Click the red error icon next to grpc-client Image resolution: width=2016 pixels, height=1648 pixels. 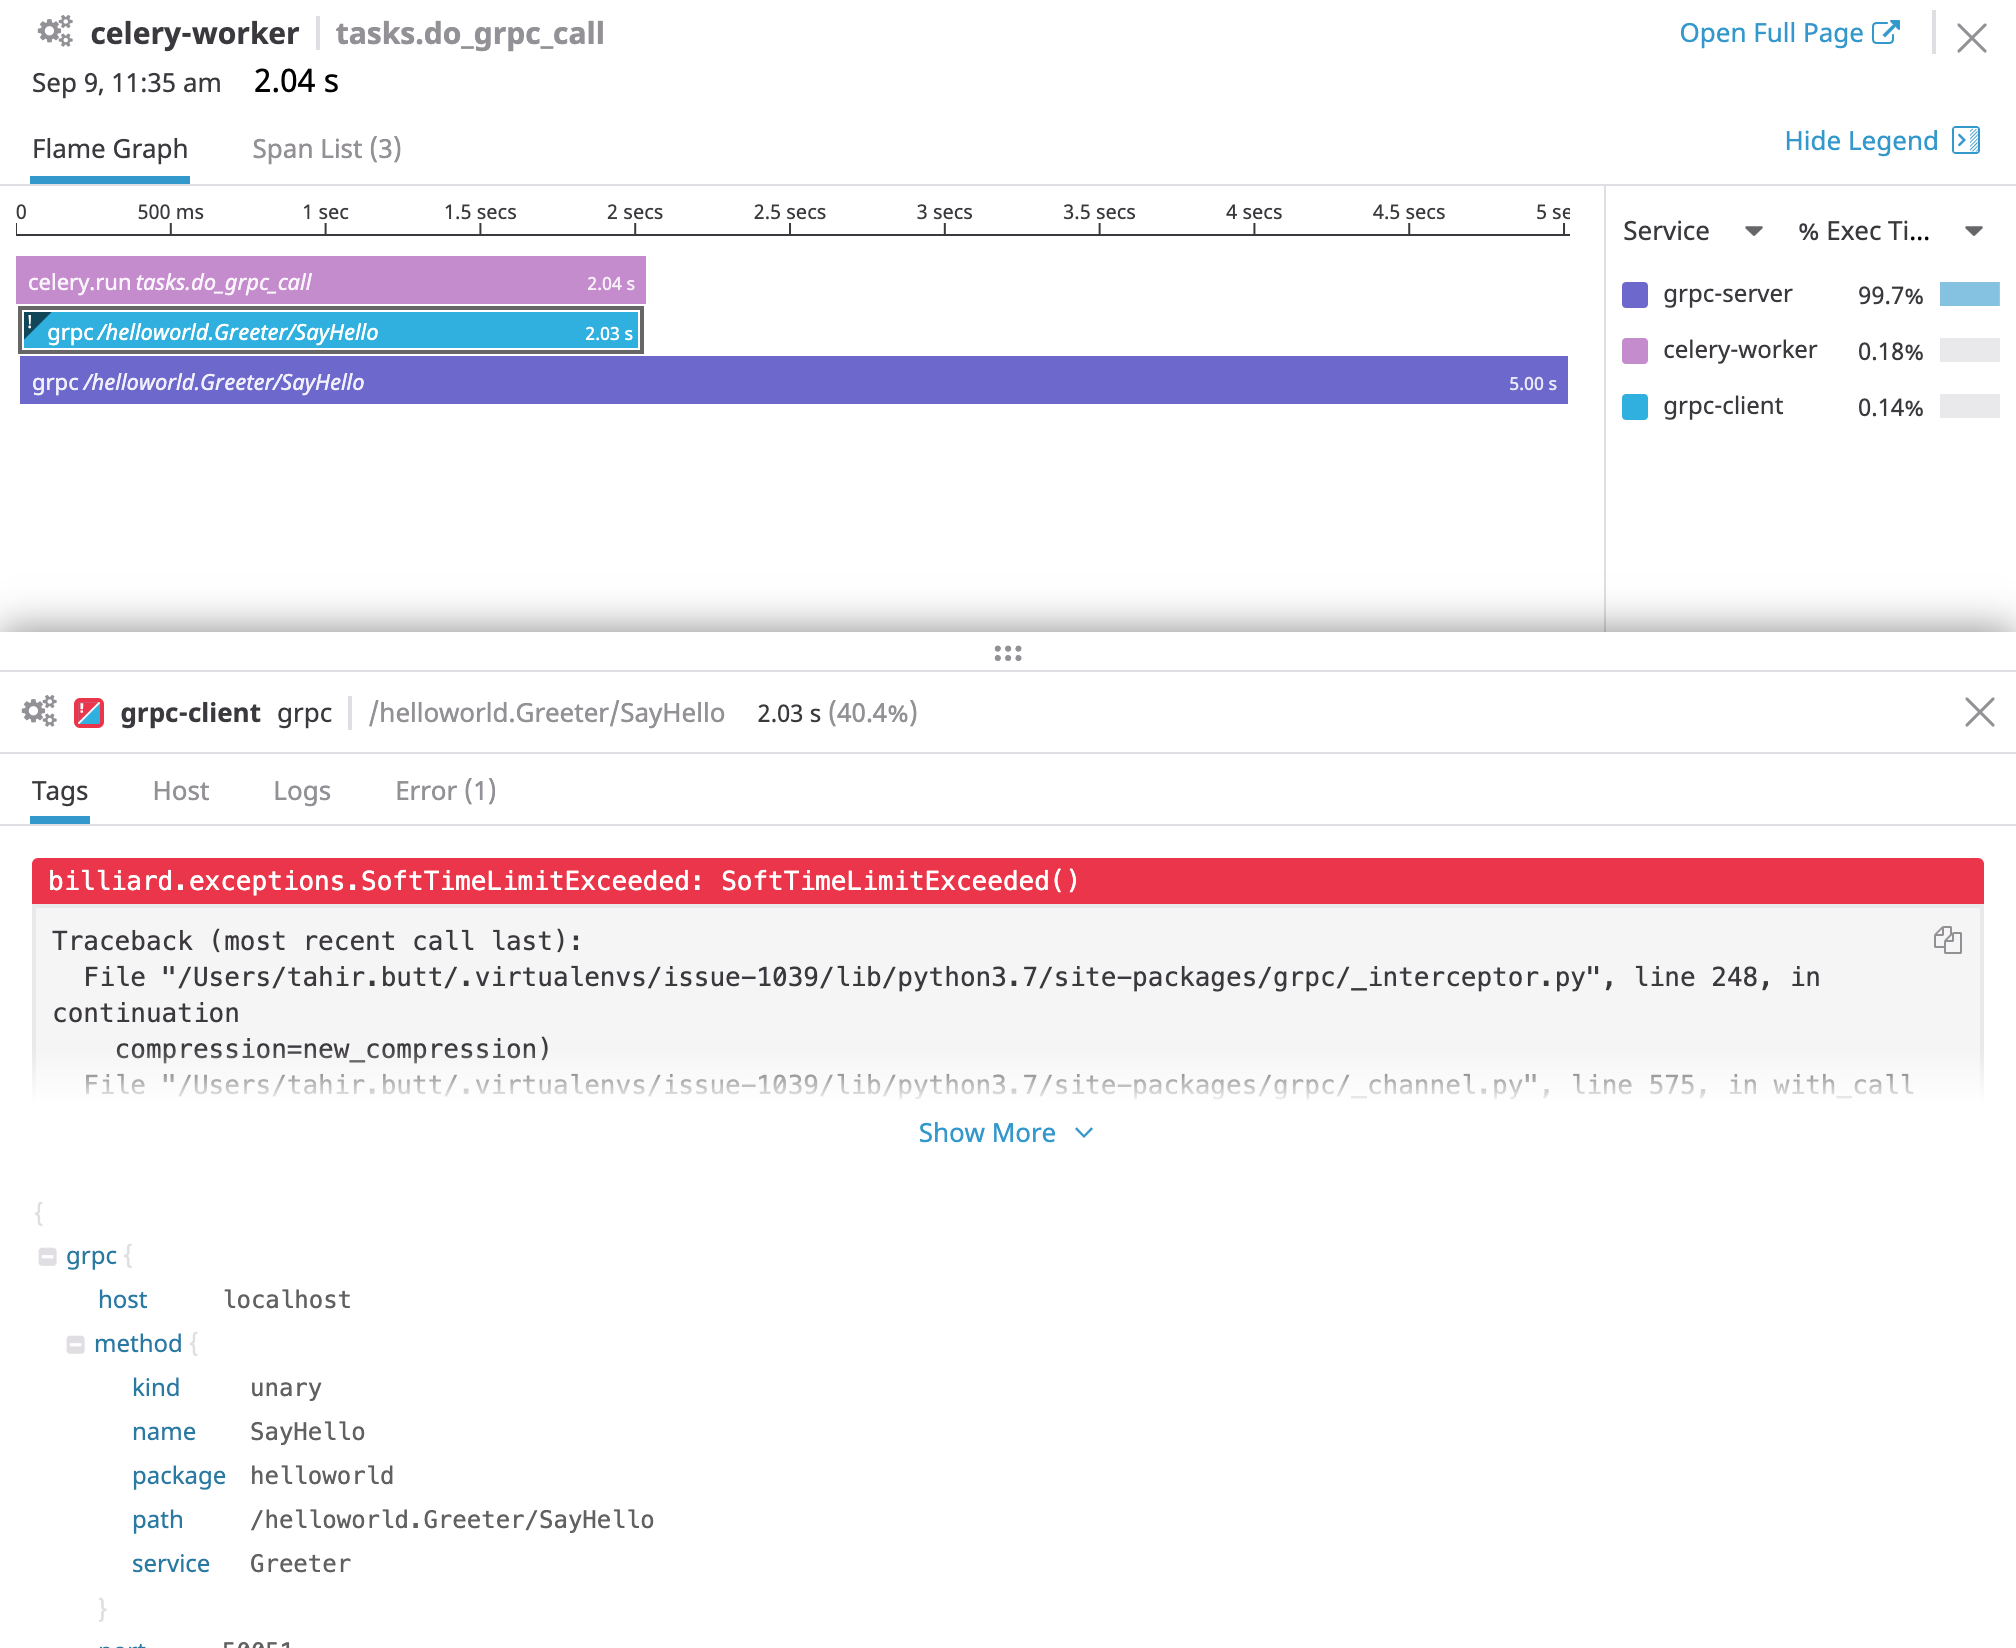(88, 712)
